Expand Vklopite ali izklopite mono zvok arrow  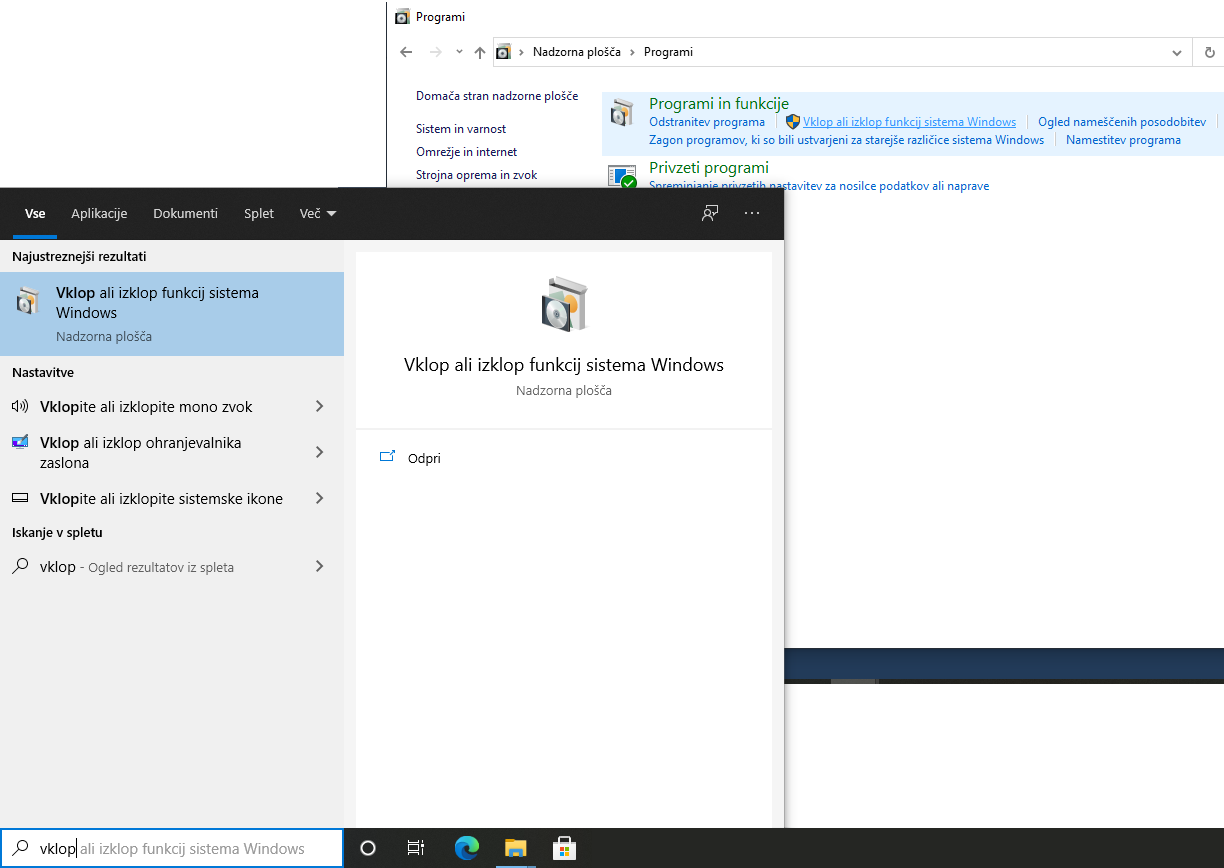(319, 406)
